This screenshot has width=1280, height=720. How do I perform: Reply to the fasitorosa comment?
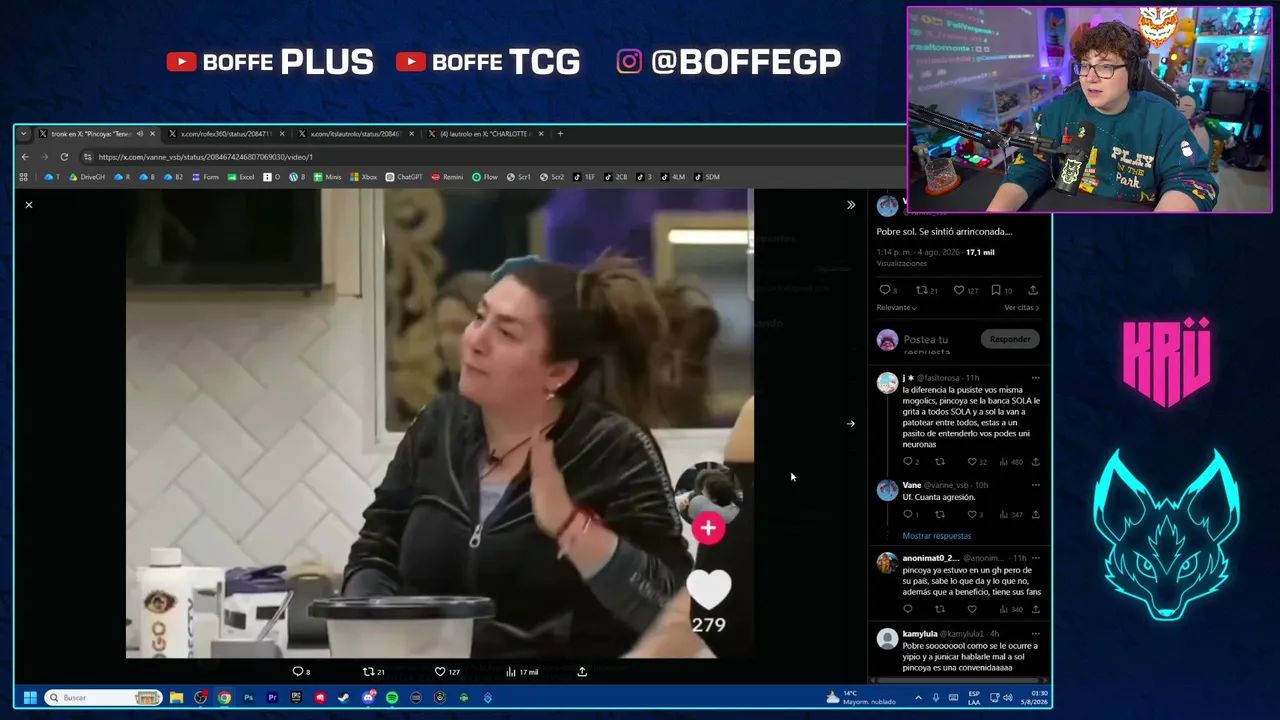click(908, 462)
